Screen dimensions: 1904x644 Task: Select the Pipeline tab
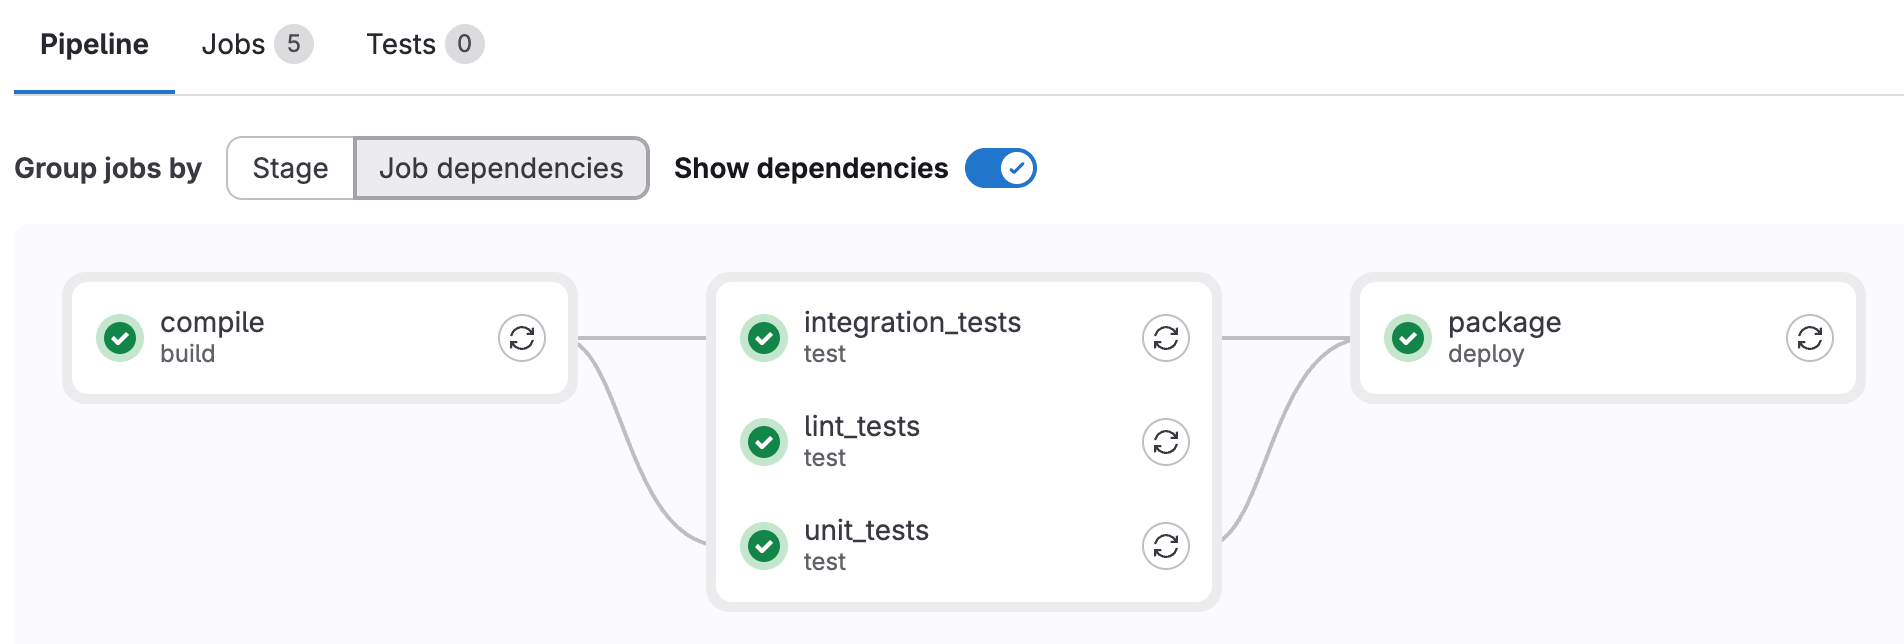click(x=94, y=44)
